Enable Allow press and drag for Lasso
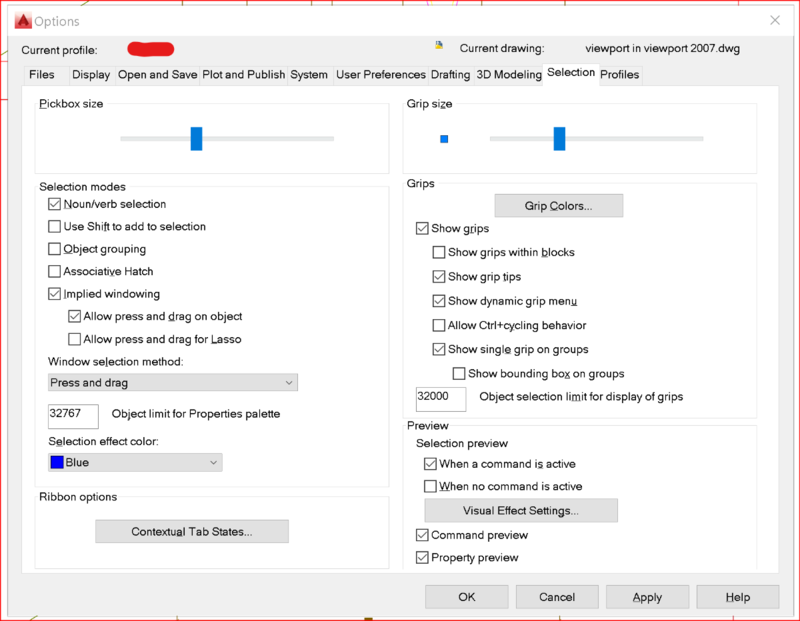Image resolution: width=800 pixels, height=621 pixels. 75,339
